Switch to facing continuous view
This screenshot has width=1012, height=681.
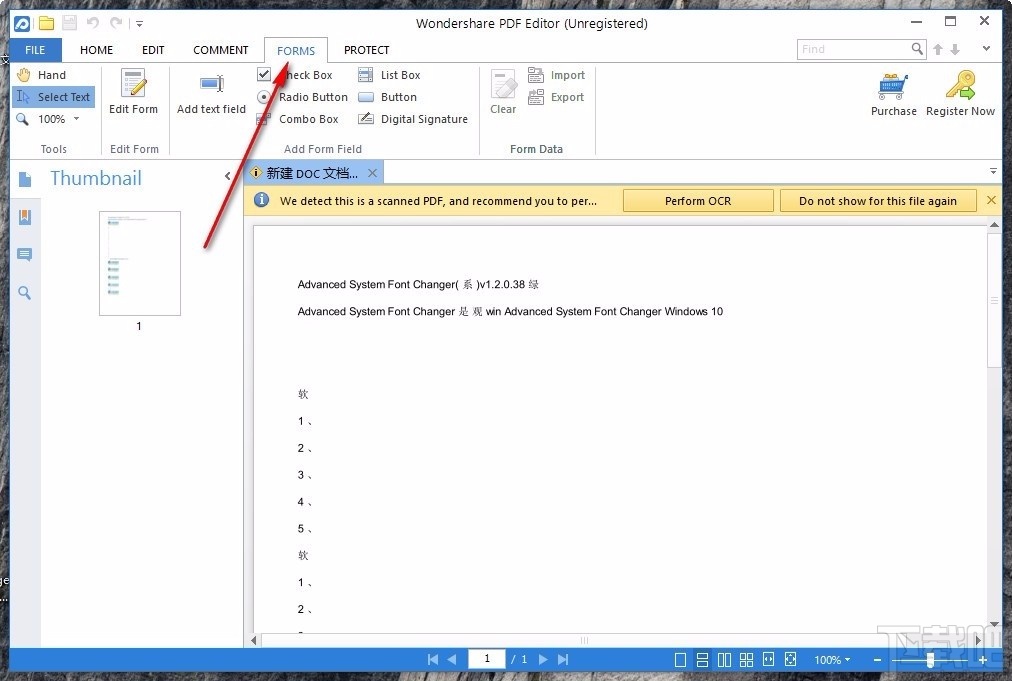pos(746,660)
